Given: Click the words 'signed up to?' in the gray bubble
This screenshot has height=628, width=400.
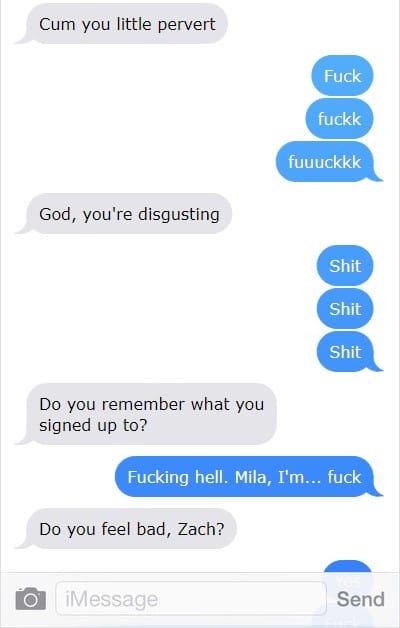Looking at the screenshot, I should pos(93,425).
